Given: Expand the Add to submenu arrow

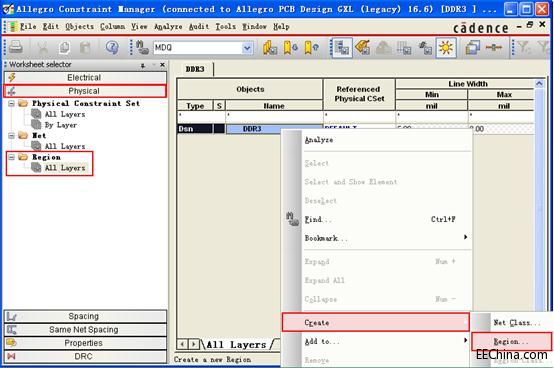Looking at the screenshot, I should [465, 340].
